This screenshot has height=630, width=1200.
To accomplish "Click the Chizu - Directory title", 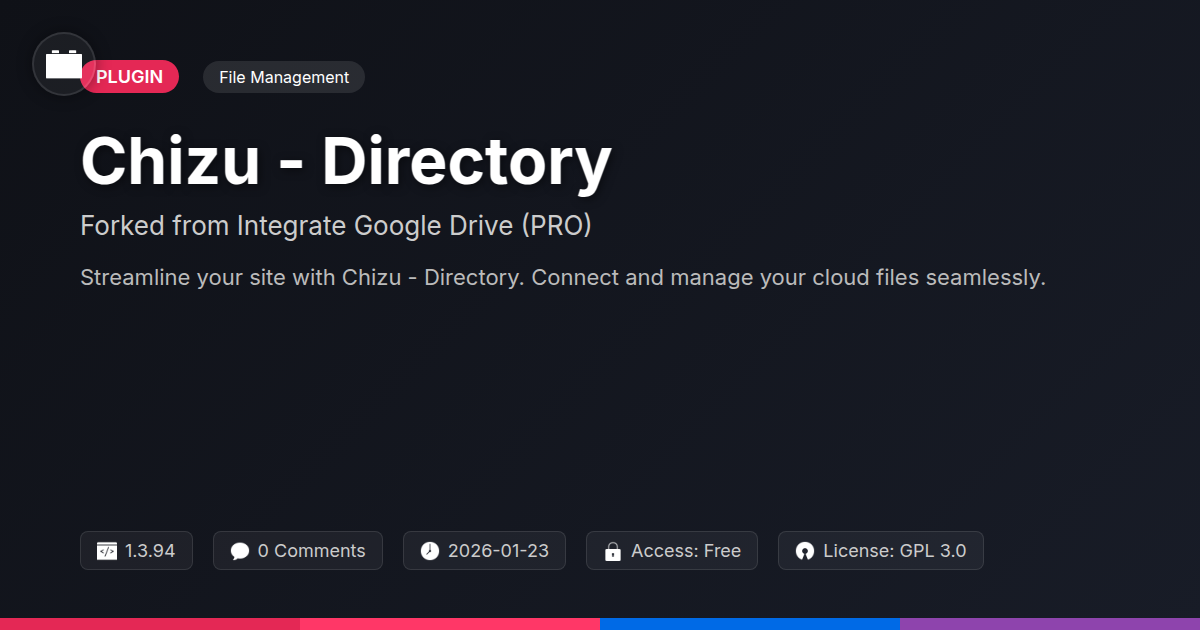I will coord(346,162).
